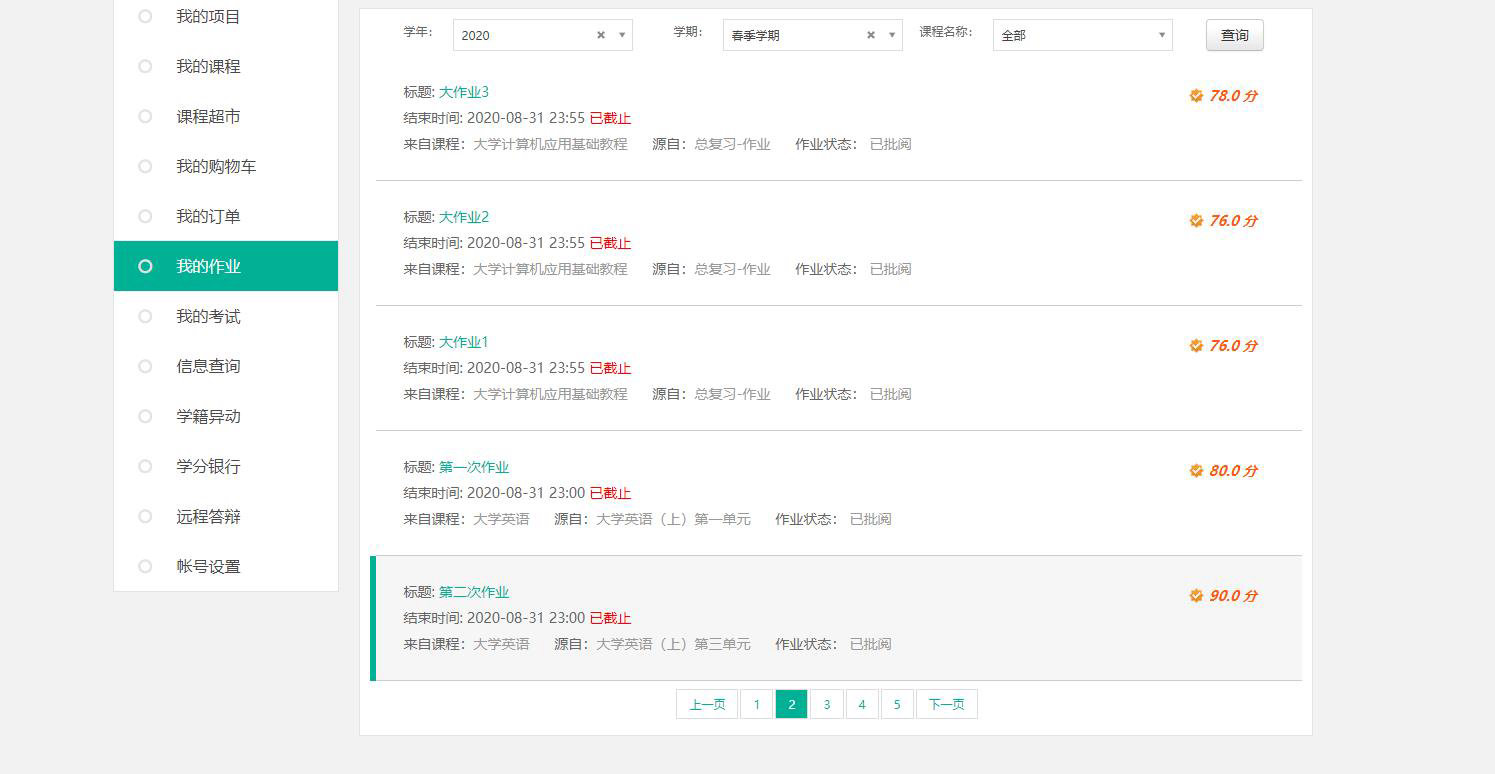Click 大学英语（上）第三单元 source text
Screen dimensions: 1495x774
pyautogui.click(x=673, y=644)
